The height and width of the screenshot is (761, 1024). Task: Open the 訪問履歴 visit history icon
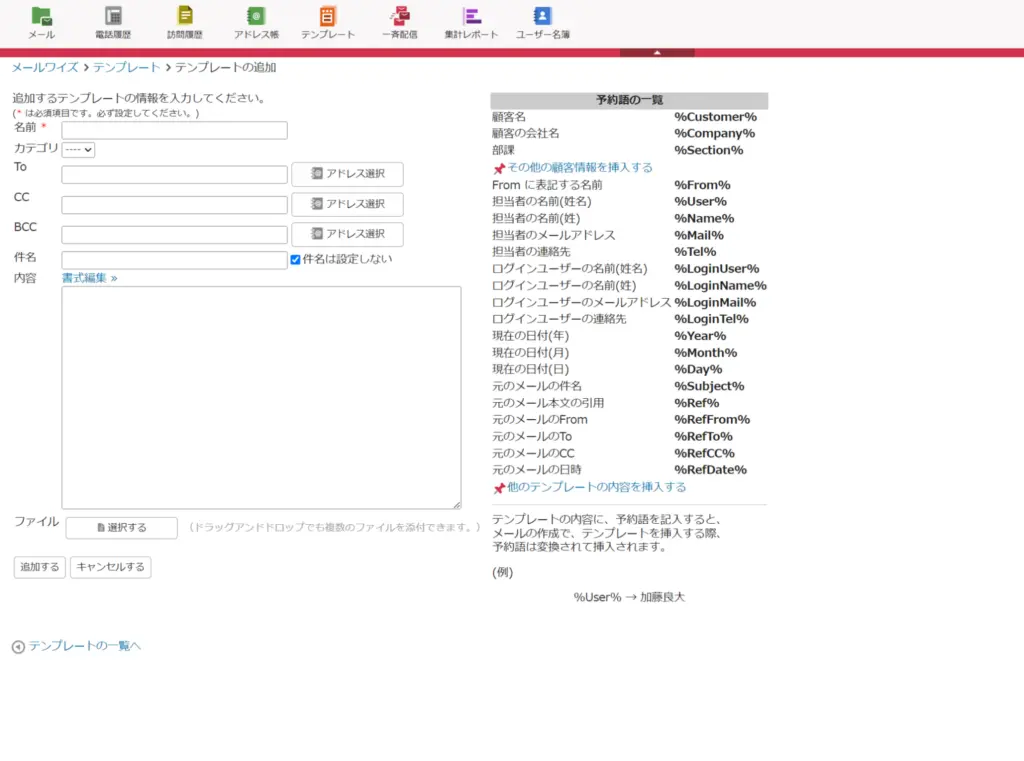(x=184, y=17)
